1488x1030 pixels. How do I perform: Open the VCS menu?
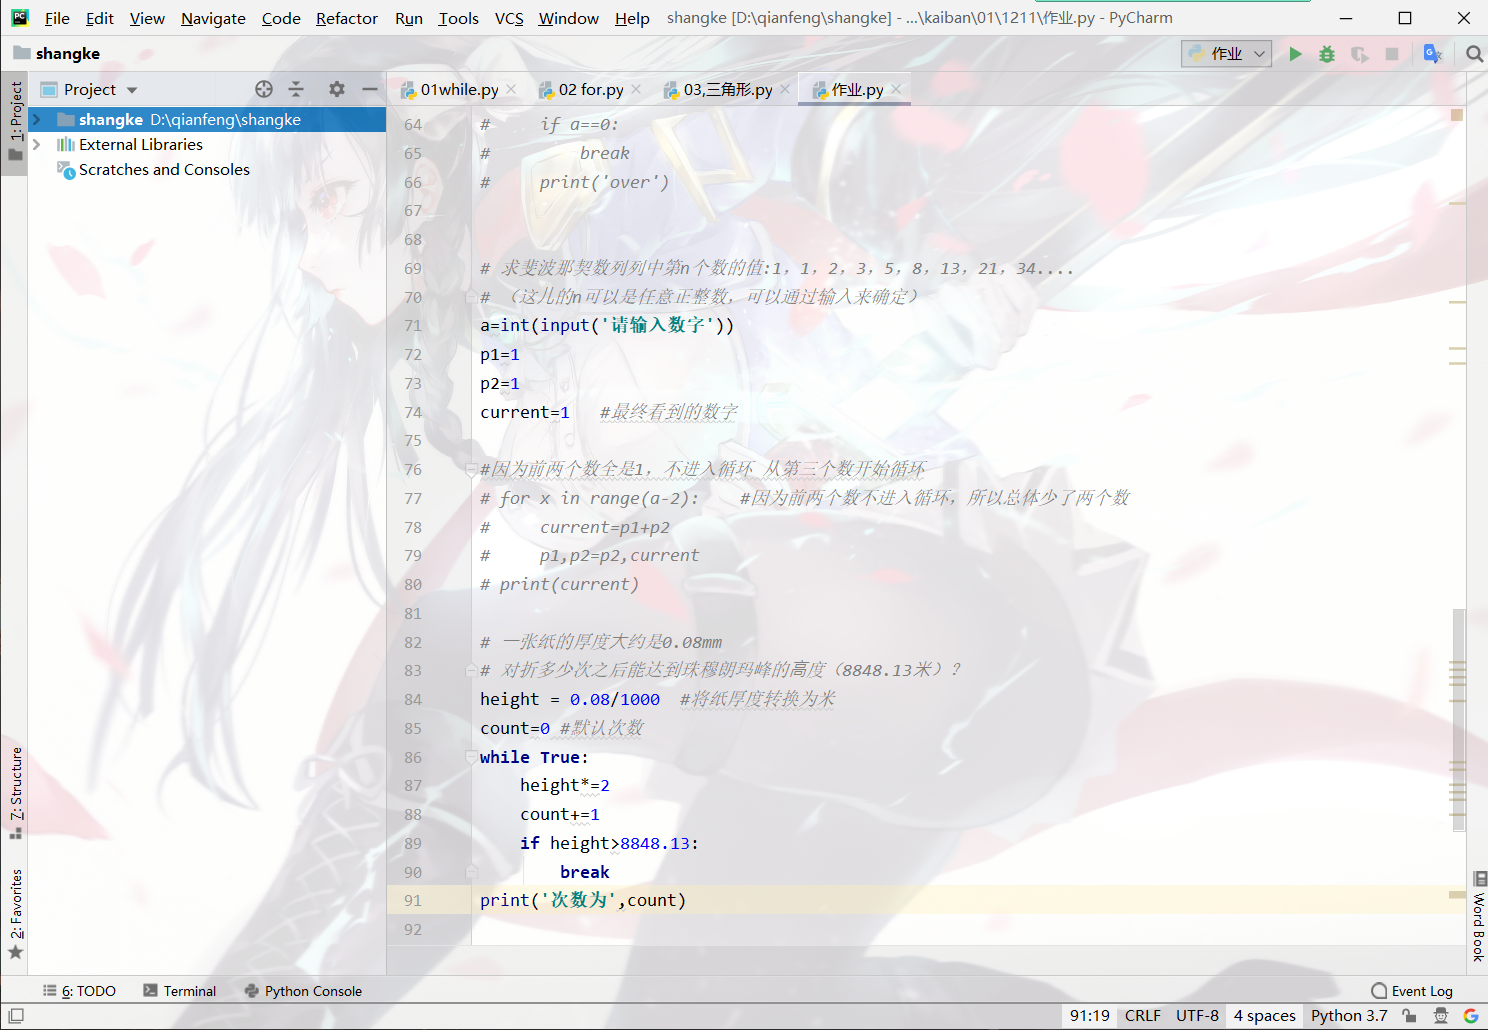point(509,17)
